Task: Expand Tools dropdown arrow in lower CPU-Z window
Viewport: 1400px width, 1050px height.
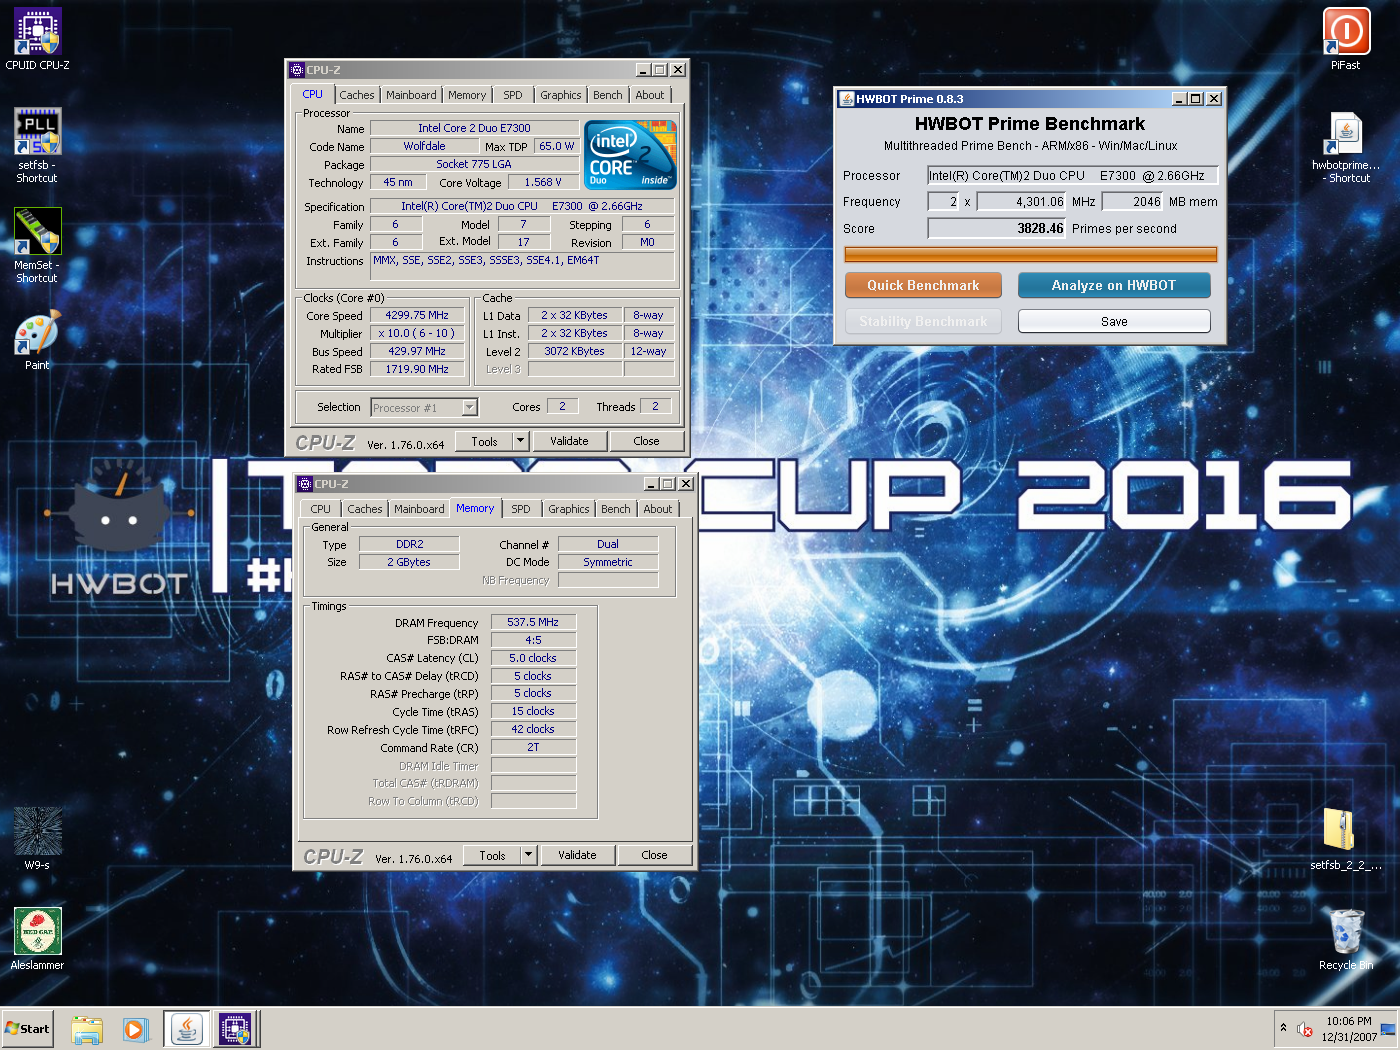Action: 528,855
